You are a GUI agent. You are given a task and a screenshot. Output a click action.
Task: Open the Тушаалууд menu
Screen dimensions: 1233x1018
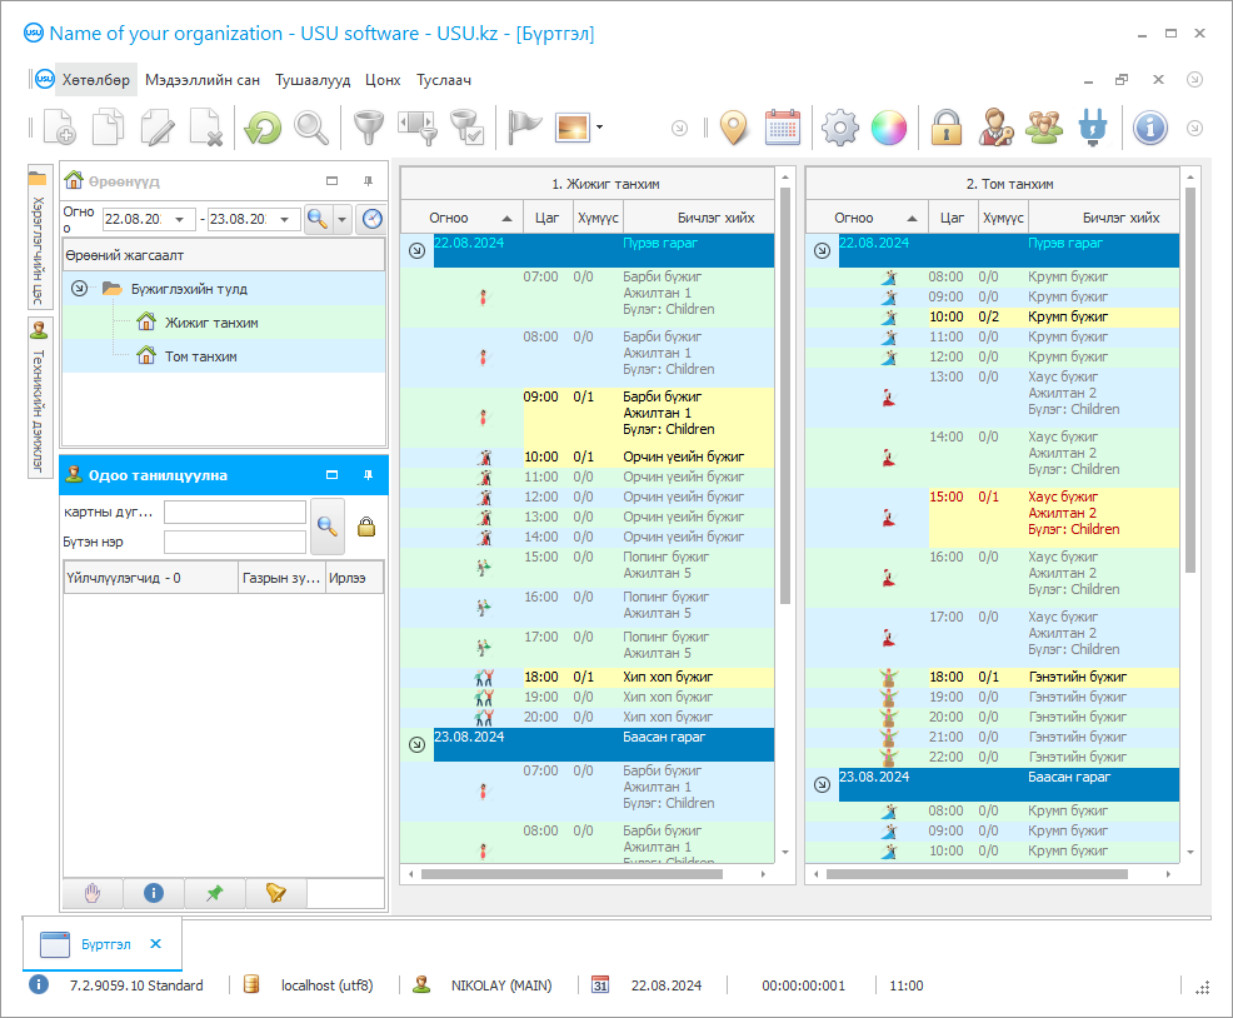[x=313, y=80]
